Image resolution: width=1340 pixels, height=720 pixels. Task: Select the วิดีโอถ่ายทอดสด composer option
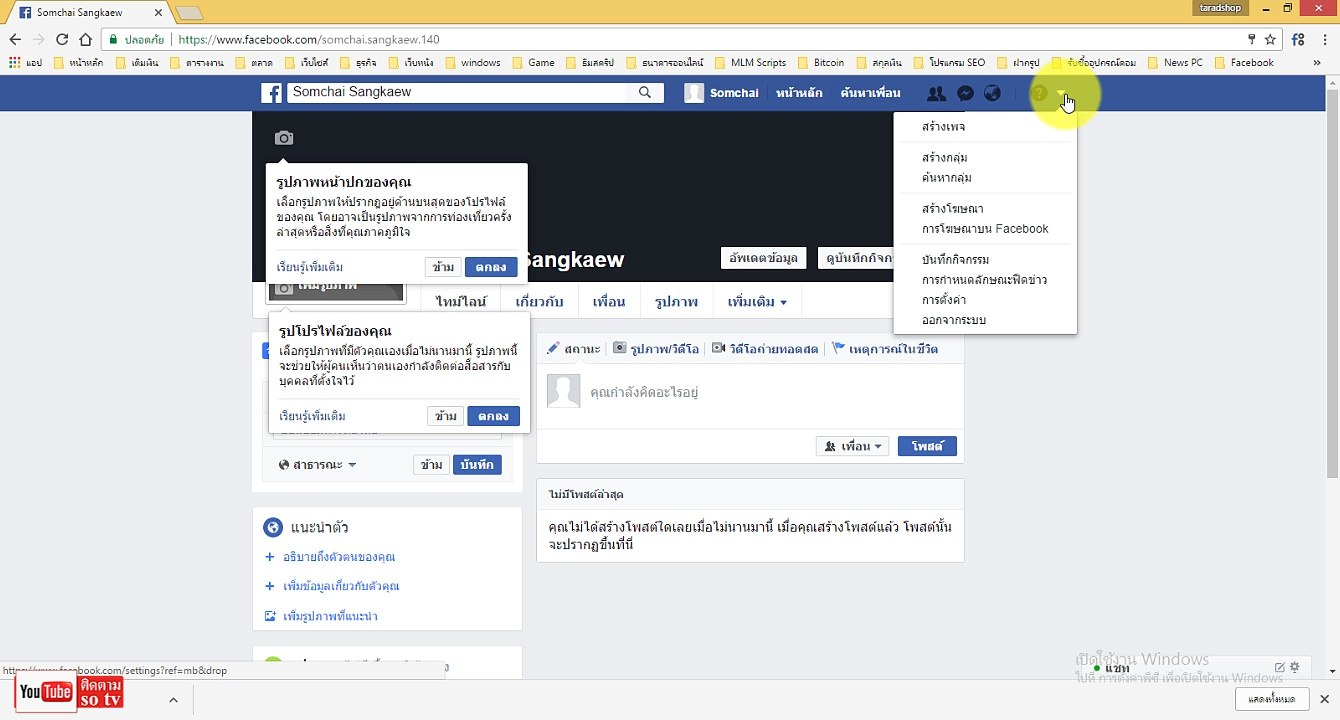[765, 349]
